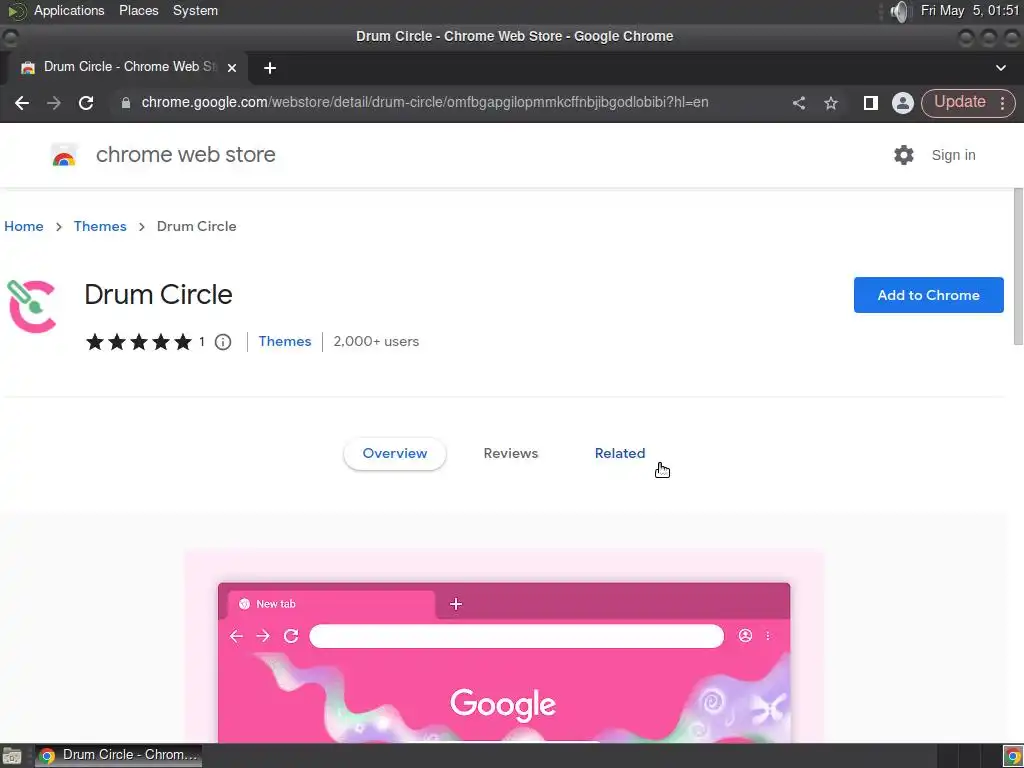Click the page vertical scrollbar
This screenshot has width=1024, height=768.
(x=1018, y=267)
